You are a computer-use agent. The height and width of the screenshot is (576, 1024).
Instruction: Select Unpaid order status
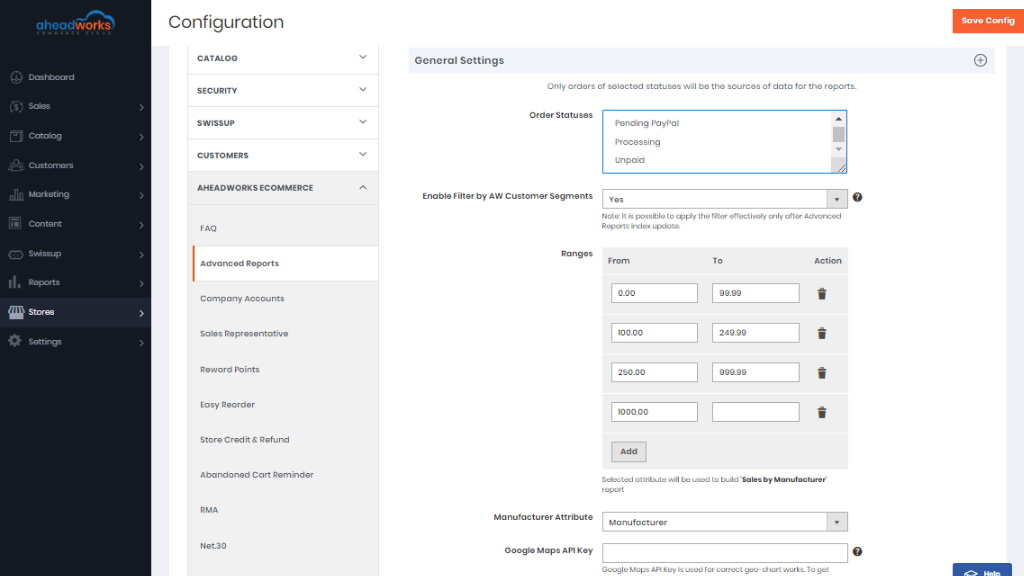point(630,160)
